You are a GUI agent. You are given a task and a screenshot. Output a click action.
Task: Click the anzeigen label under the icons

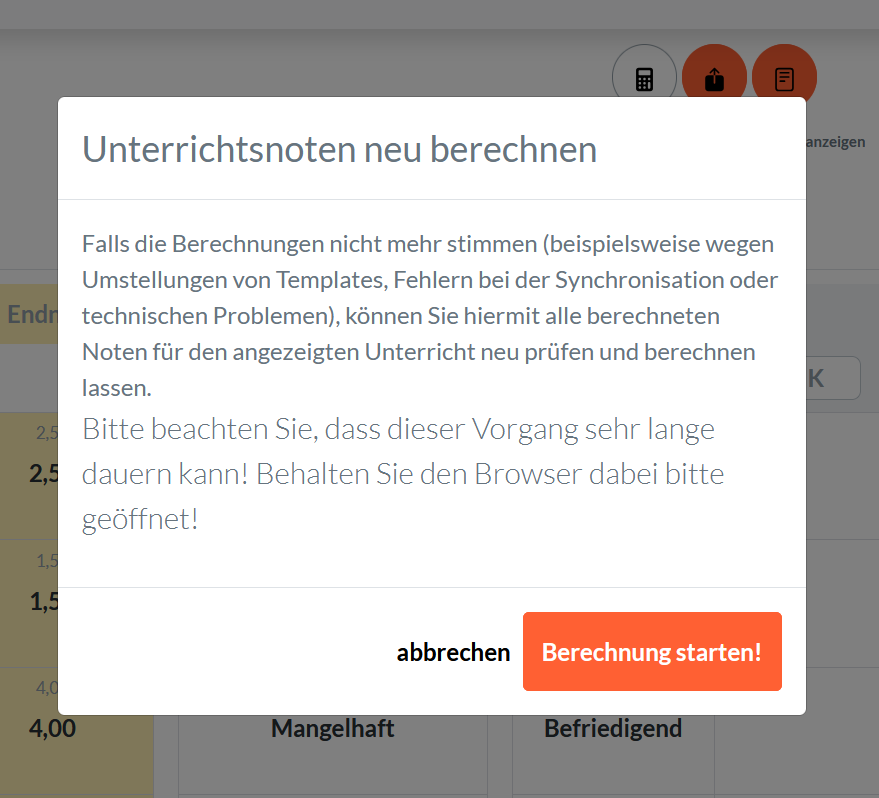835,142
